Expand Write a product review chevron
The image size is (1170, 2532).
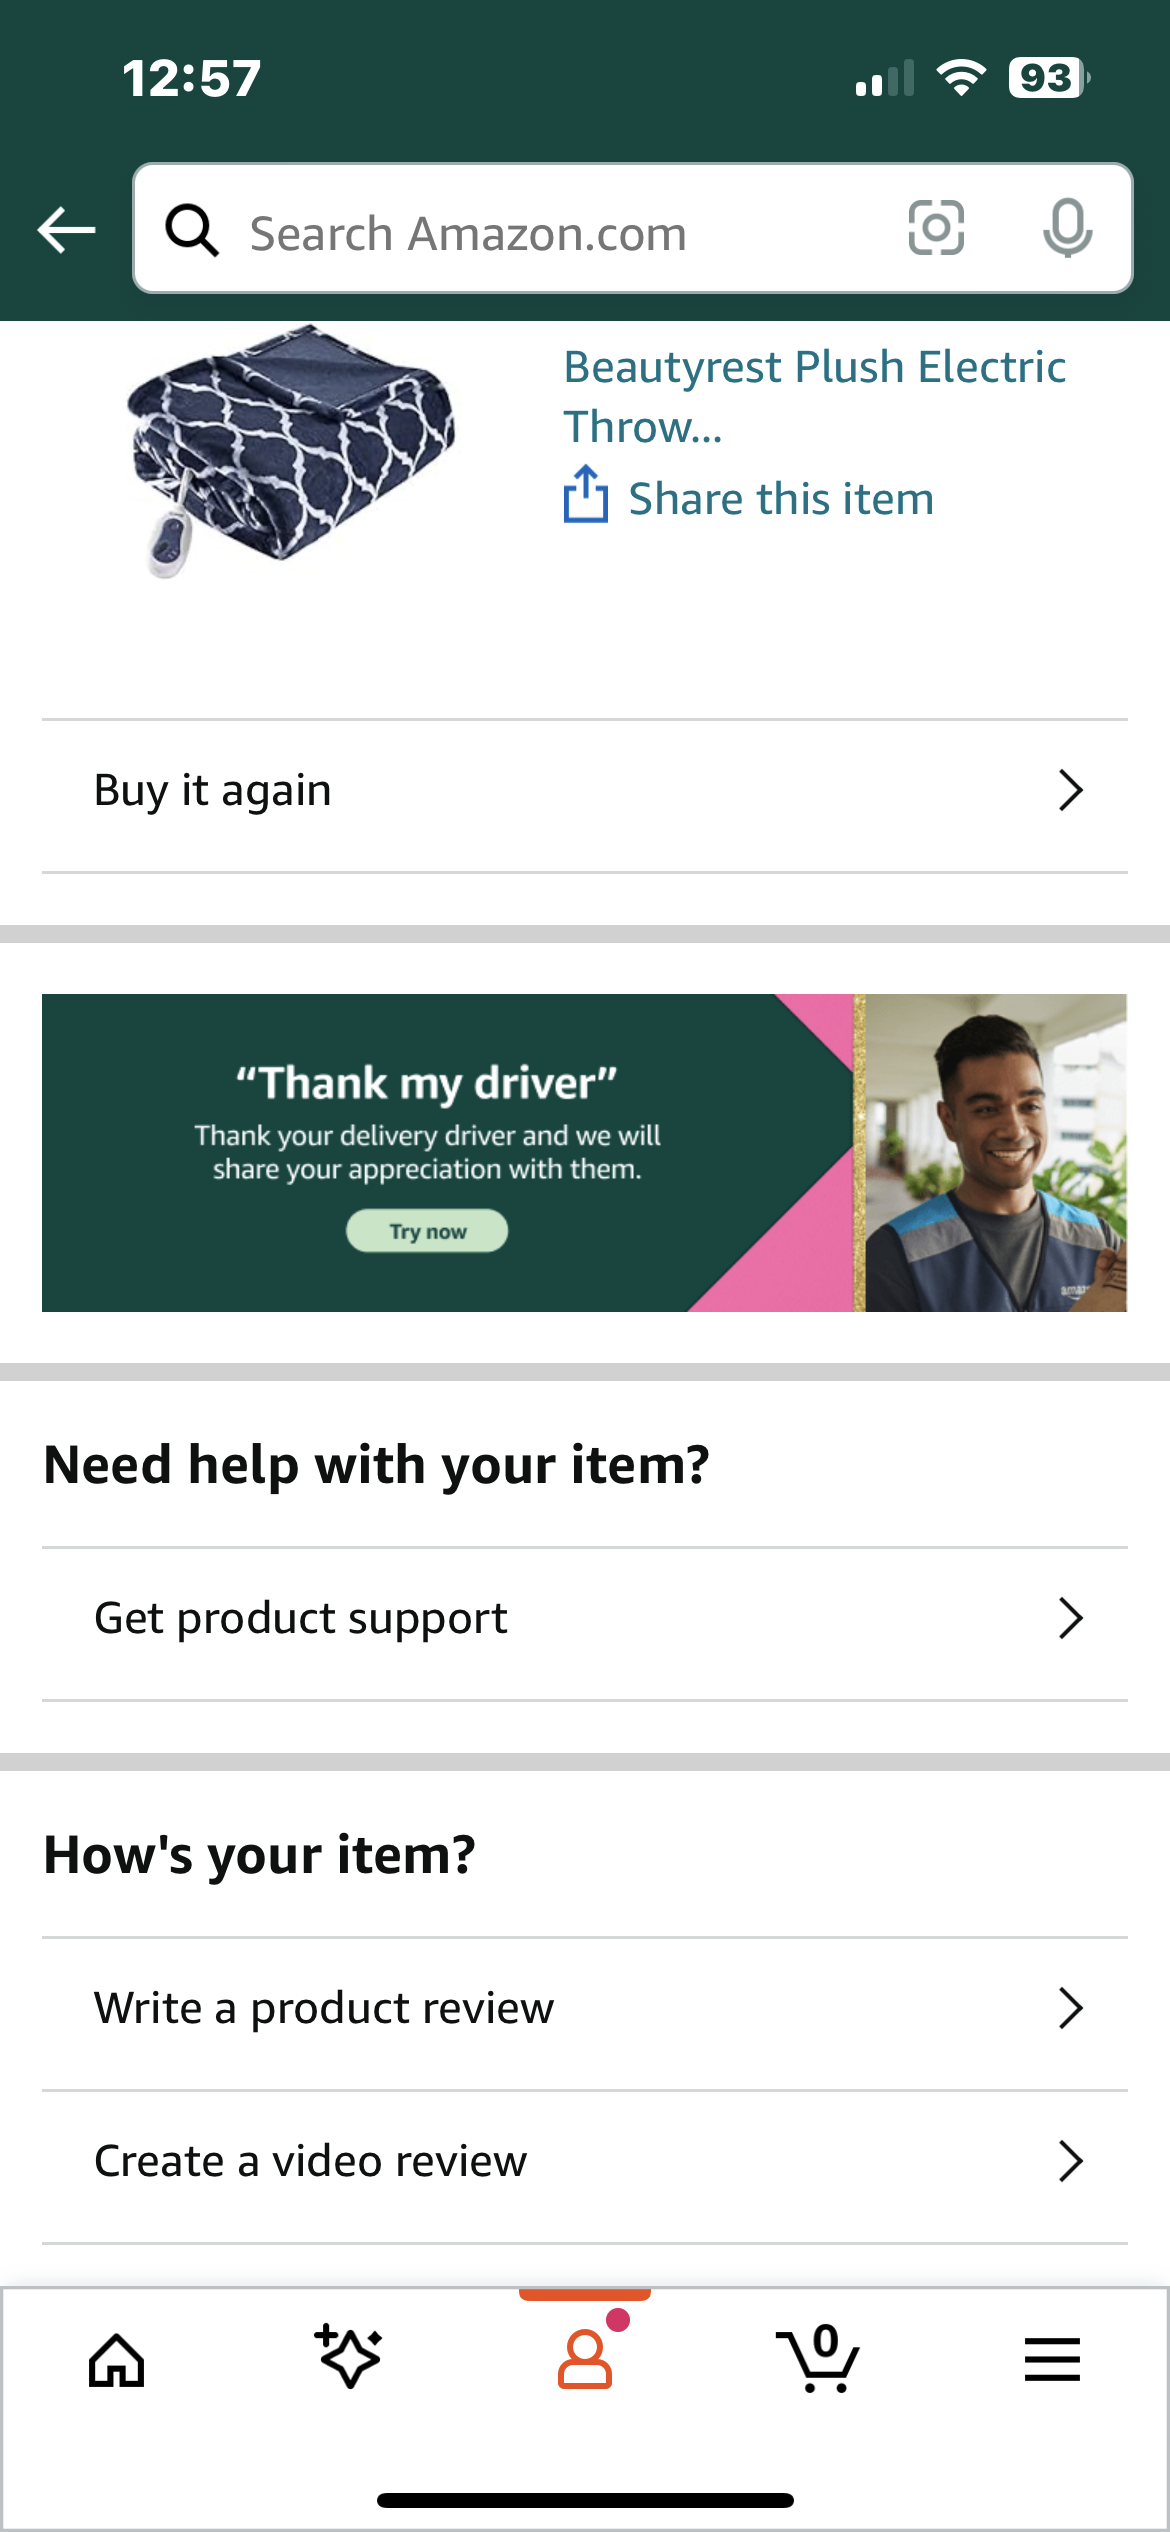[x=1071, y=2008]
